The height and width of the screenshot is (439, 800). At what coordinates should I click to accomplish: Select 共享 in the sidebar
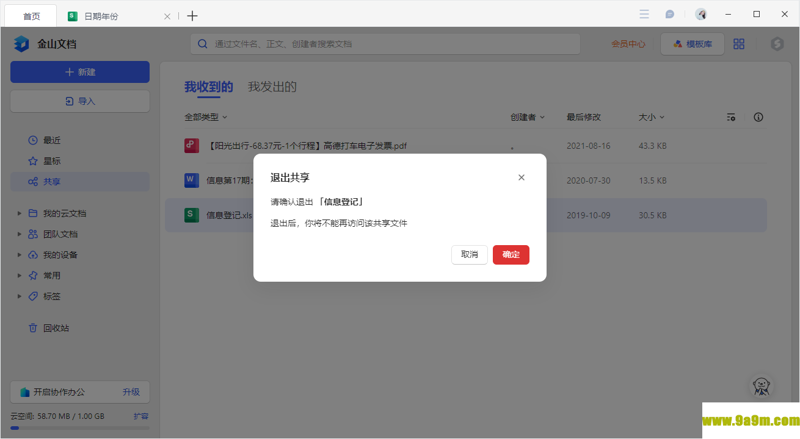(x=80, y=182)
